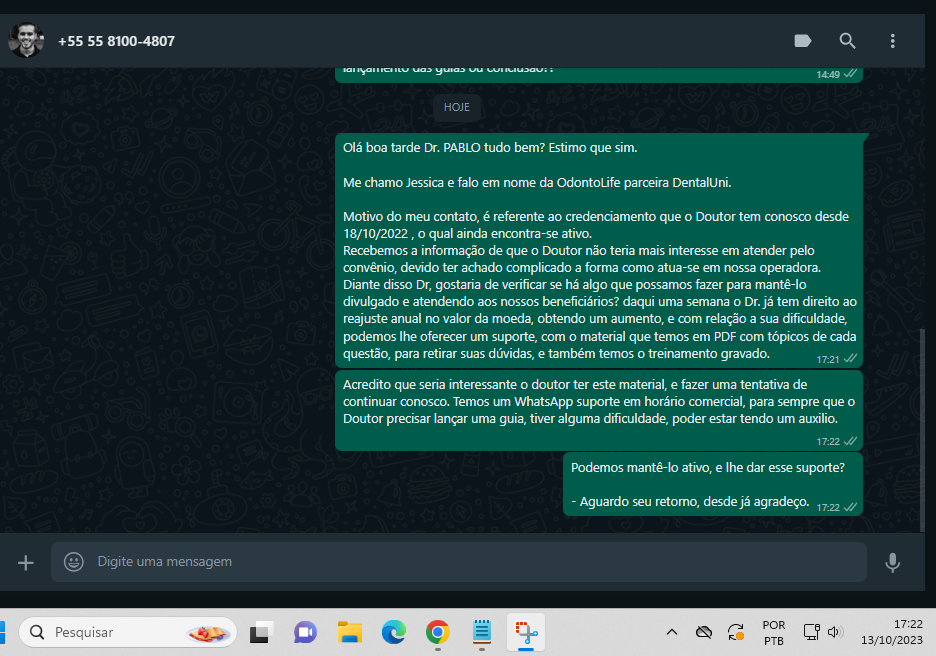The height and width of the screenshot is (656, 936).
Task: Open the chat options three-dot menu
Action: coord(892,41)
